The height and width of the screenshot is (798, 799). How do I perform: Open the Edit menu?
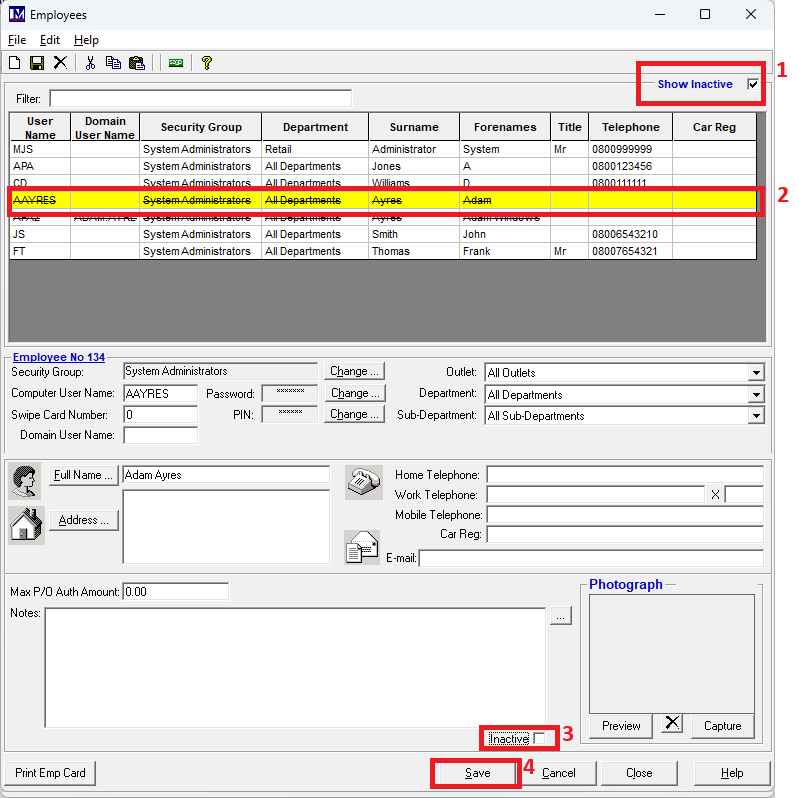pyautogui.click(x=49, y=40)
